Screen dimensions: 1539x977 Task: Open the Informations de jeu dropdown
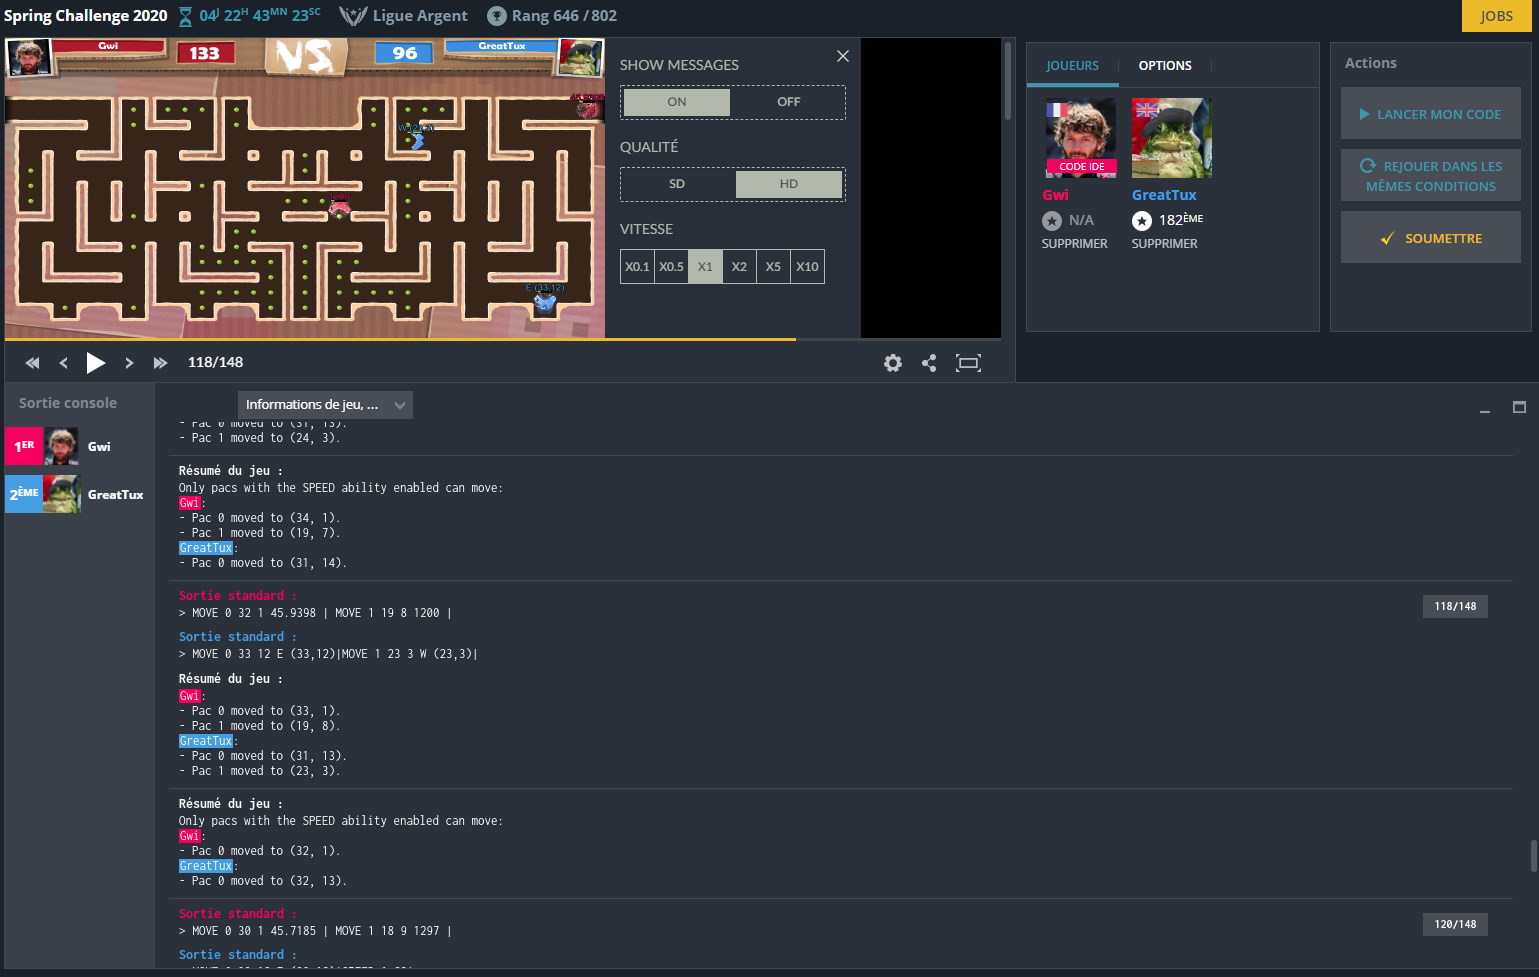click(x=325, y=405)
